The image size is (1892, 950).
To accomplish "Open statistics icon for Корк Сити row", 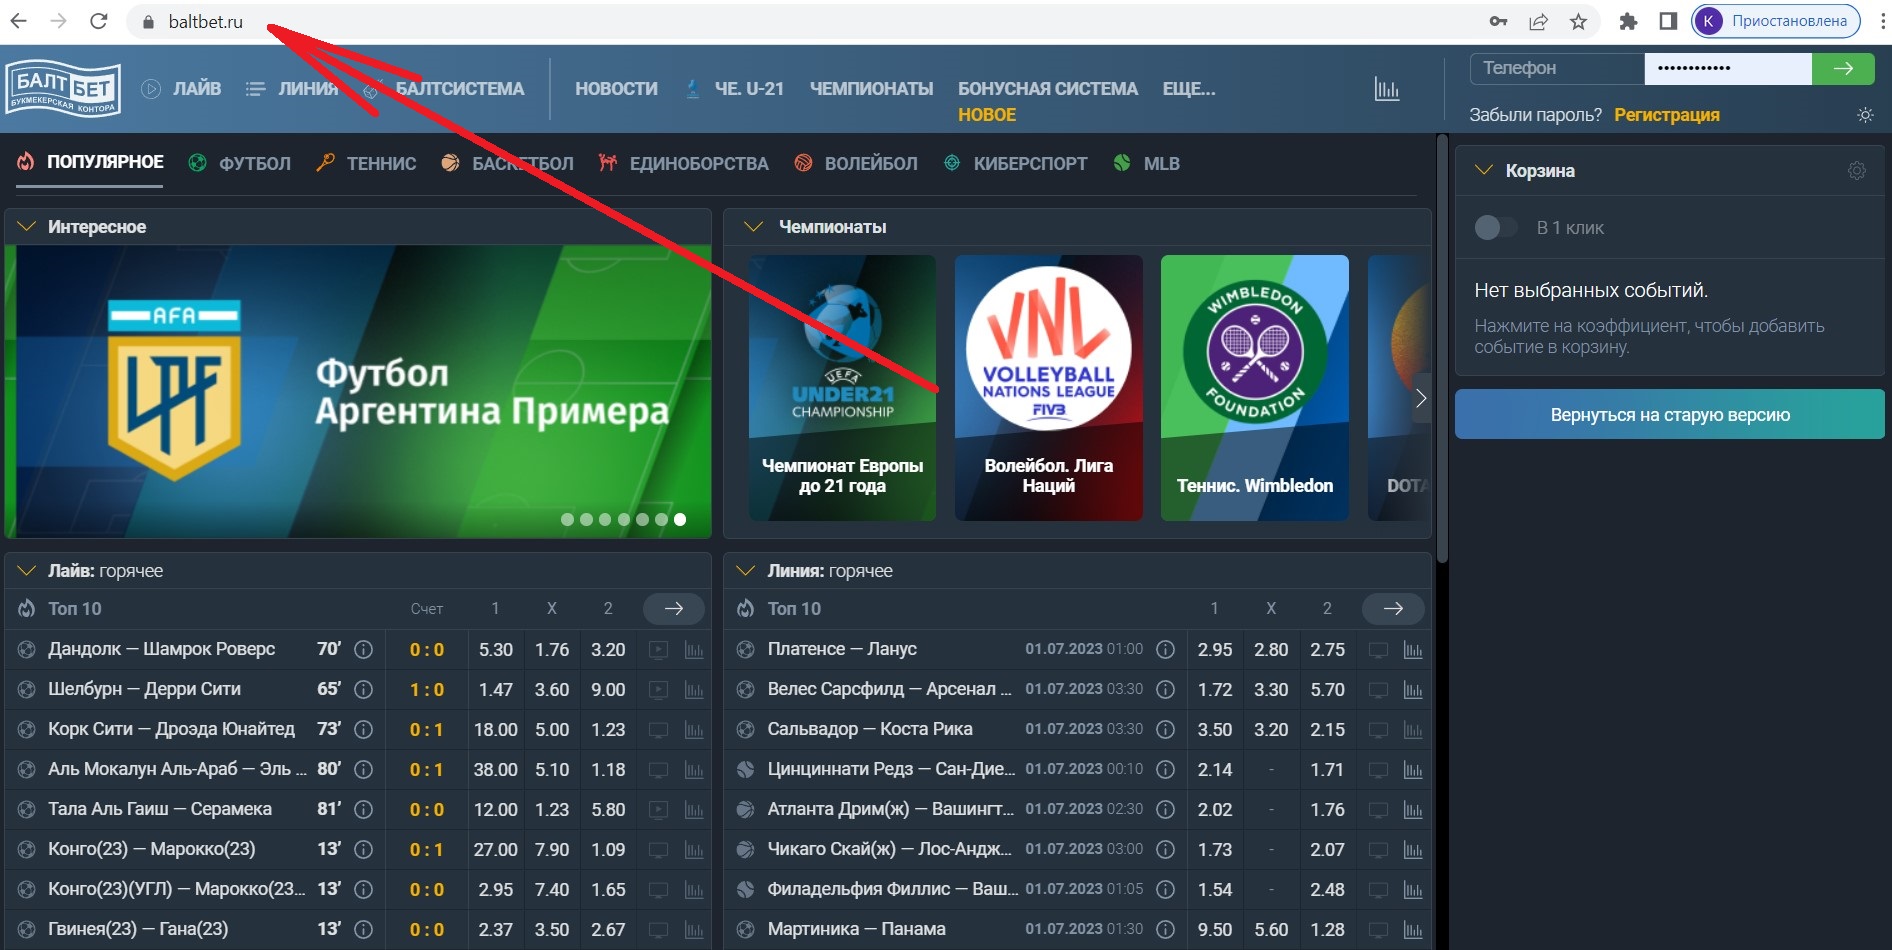I will [x=694, y=730].
